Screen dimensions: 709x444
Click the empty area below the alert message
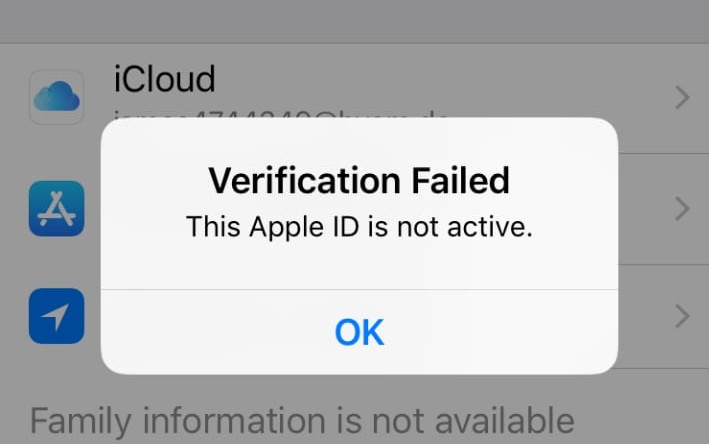[359, 265]
